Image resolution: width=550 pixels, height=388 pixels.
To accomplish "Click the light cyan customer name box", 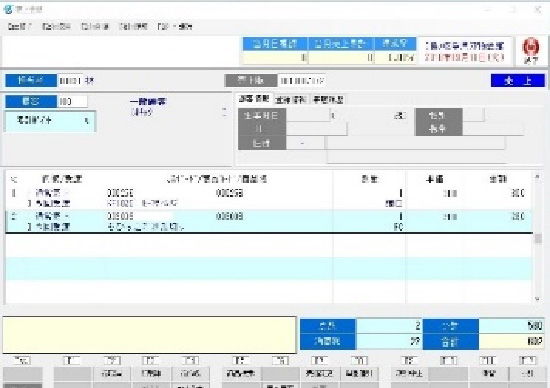I will click(50, 121).
